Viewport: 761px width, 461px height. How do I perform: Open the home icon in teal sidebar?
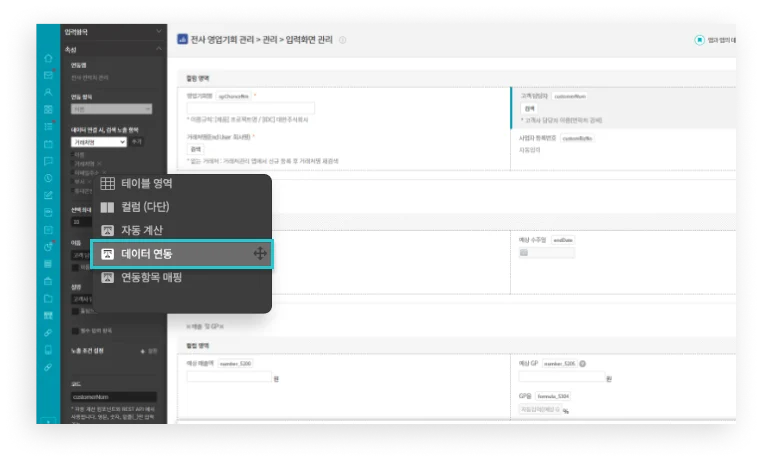[48, 58]
